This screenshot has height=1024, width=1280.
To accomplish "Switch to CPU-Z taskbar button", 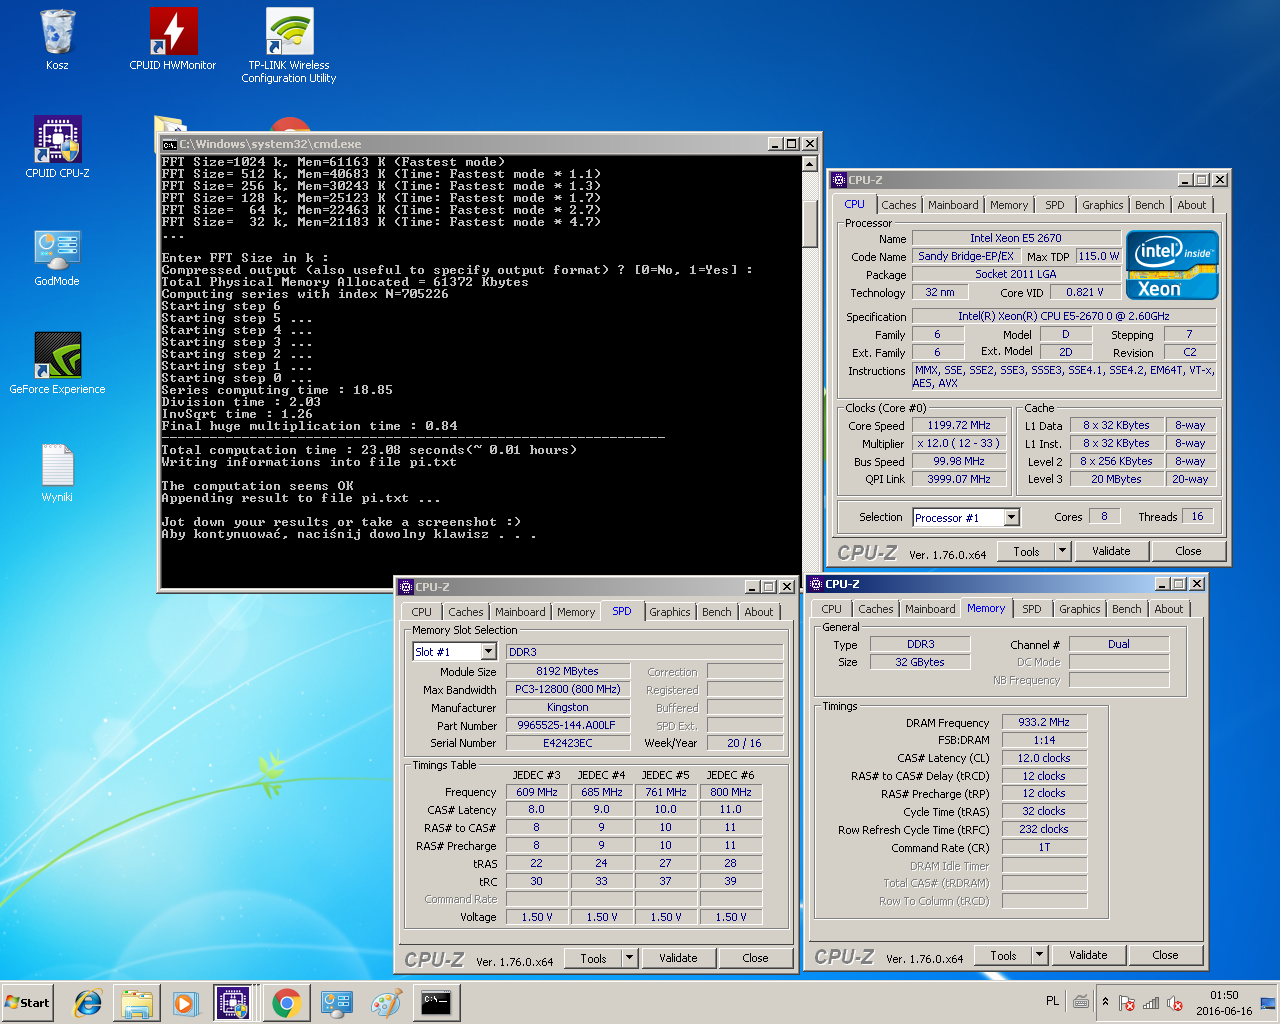I will 233,1003.
